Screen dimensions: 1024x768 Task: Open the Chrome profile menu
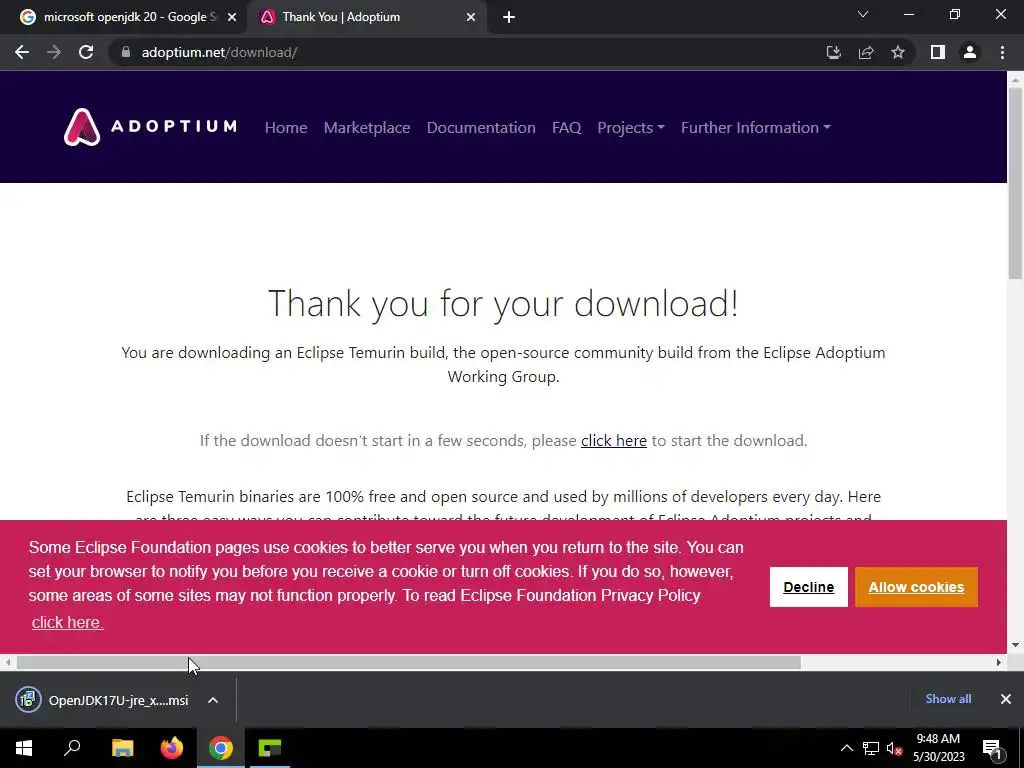970,52
